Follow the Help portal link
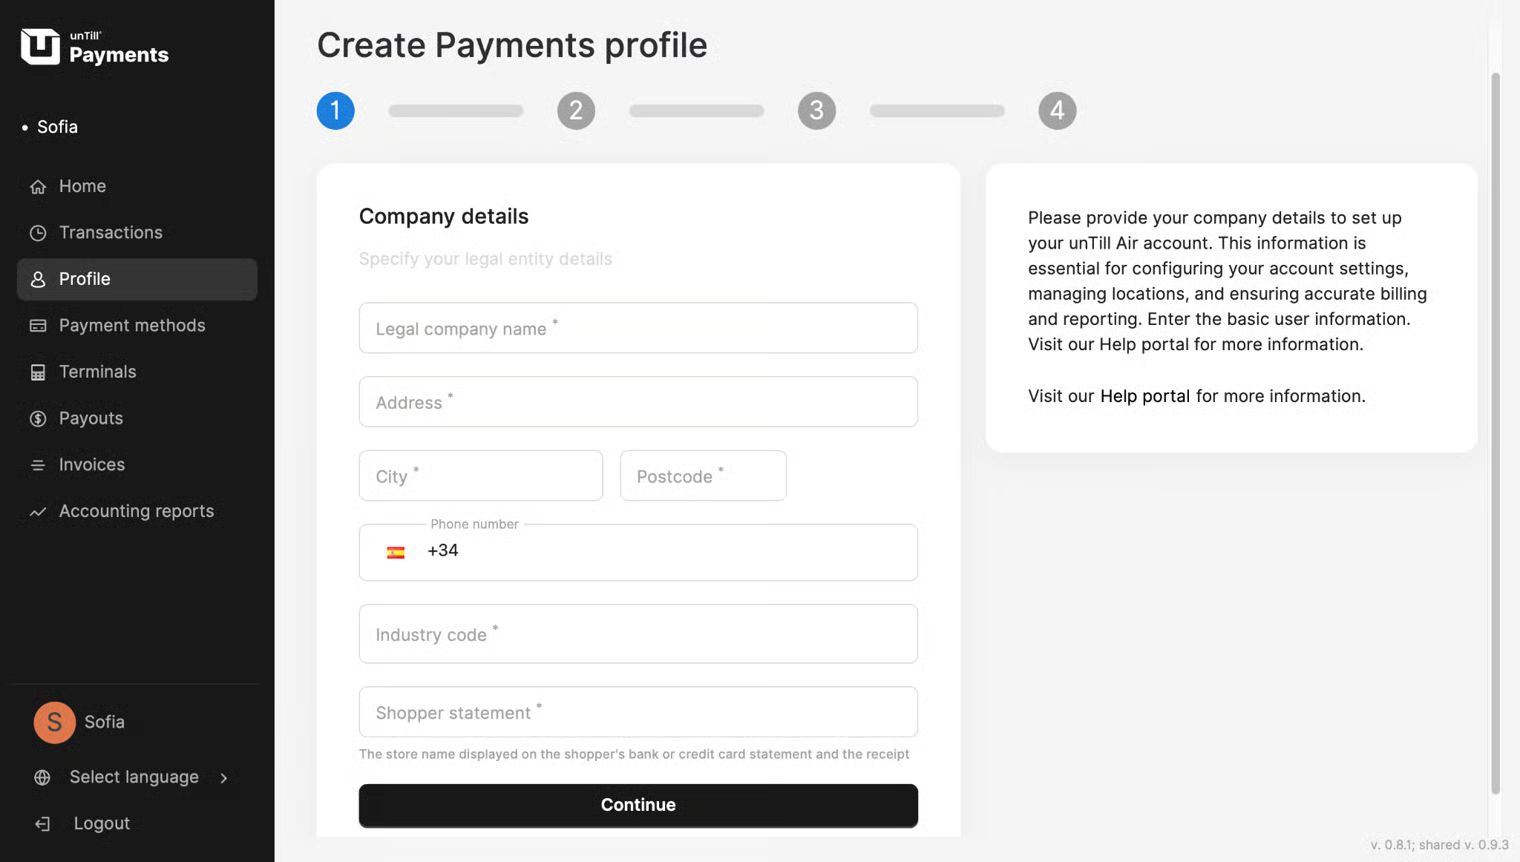Screen dimensions: 1520x862 pos(1144,396)
